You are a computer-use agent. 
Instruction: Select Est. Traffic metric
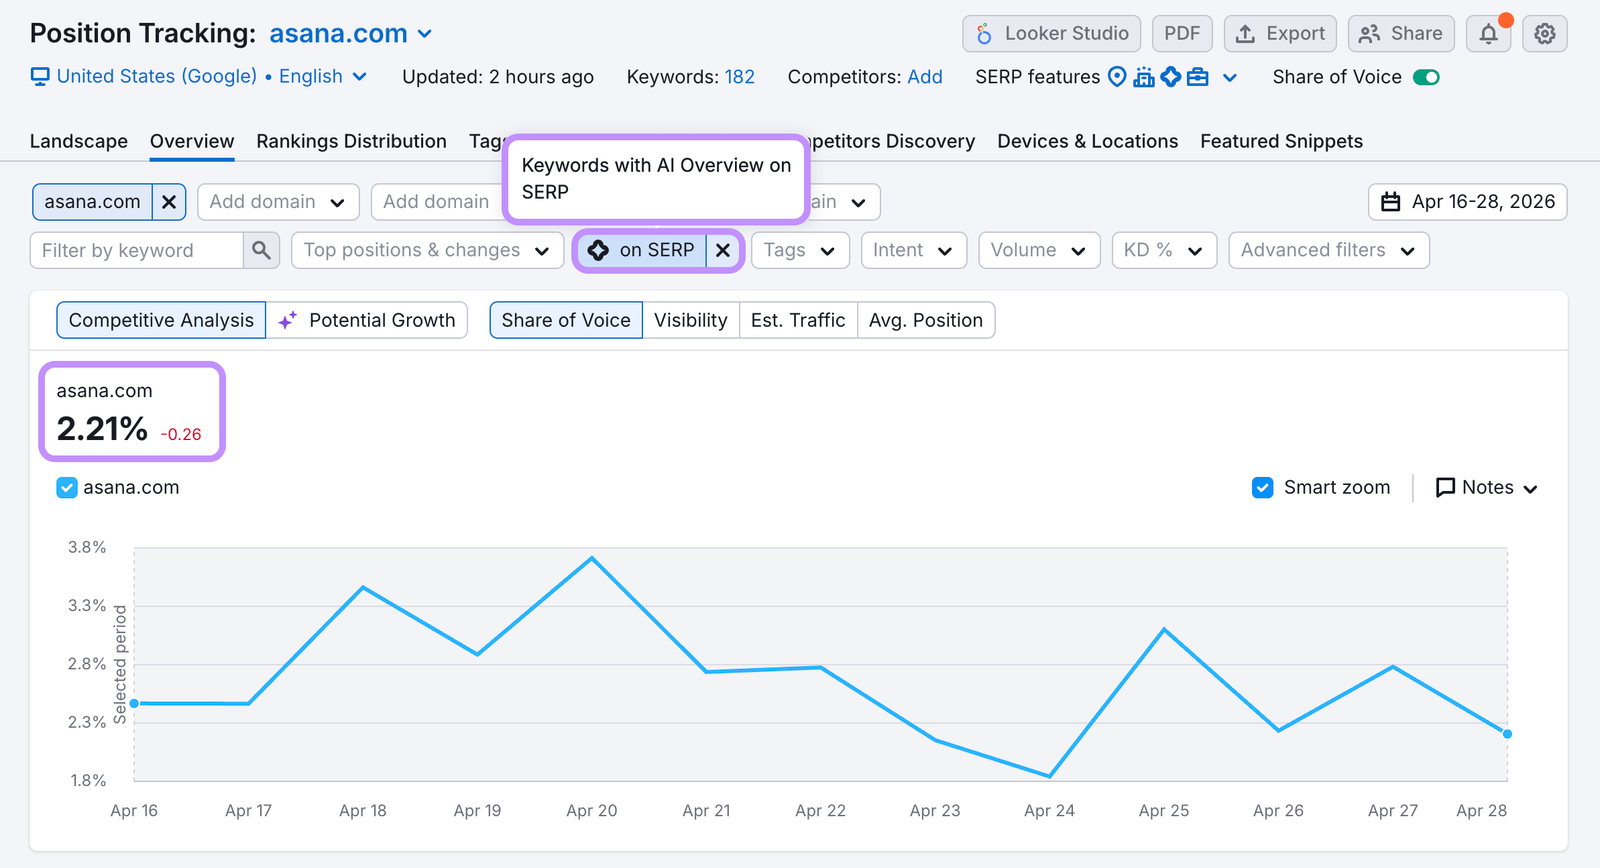click(x=798, y=320)
